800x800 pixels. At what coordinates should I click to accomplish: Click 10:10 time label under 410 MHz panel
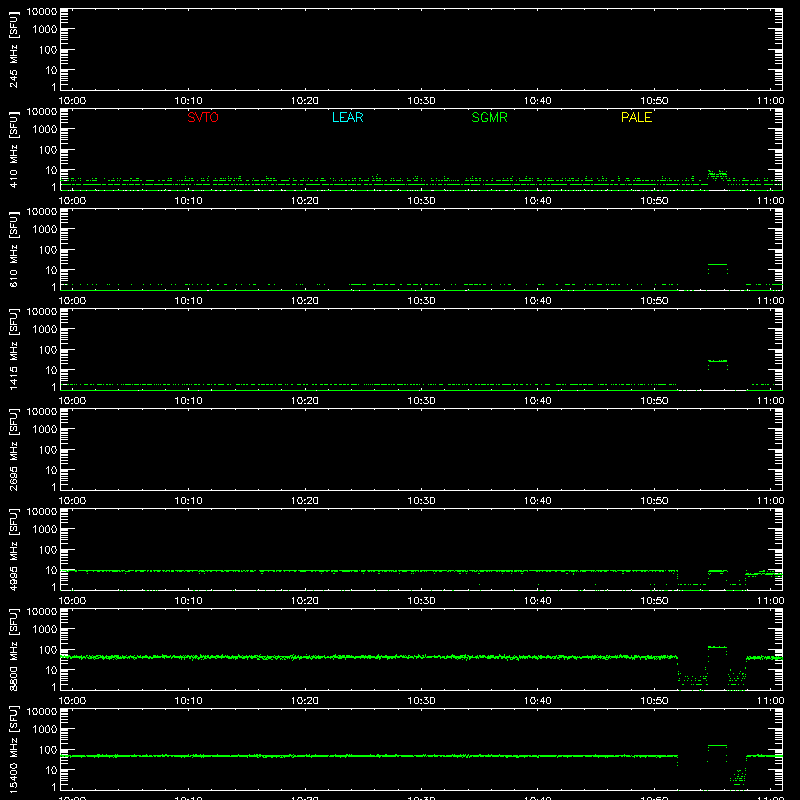click(x=189, y=201)
